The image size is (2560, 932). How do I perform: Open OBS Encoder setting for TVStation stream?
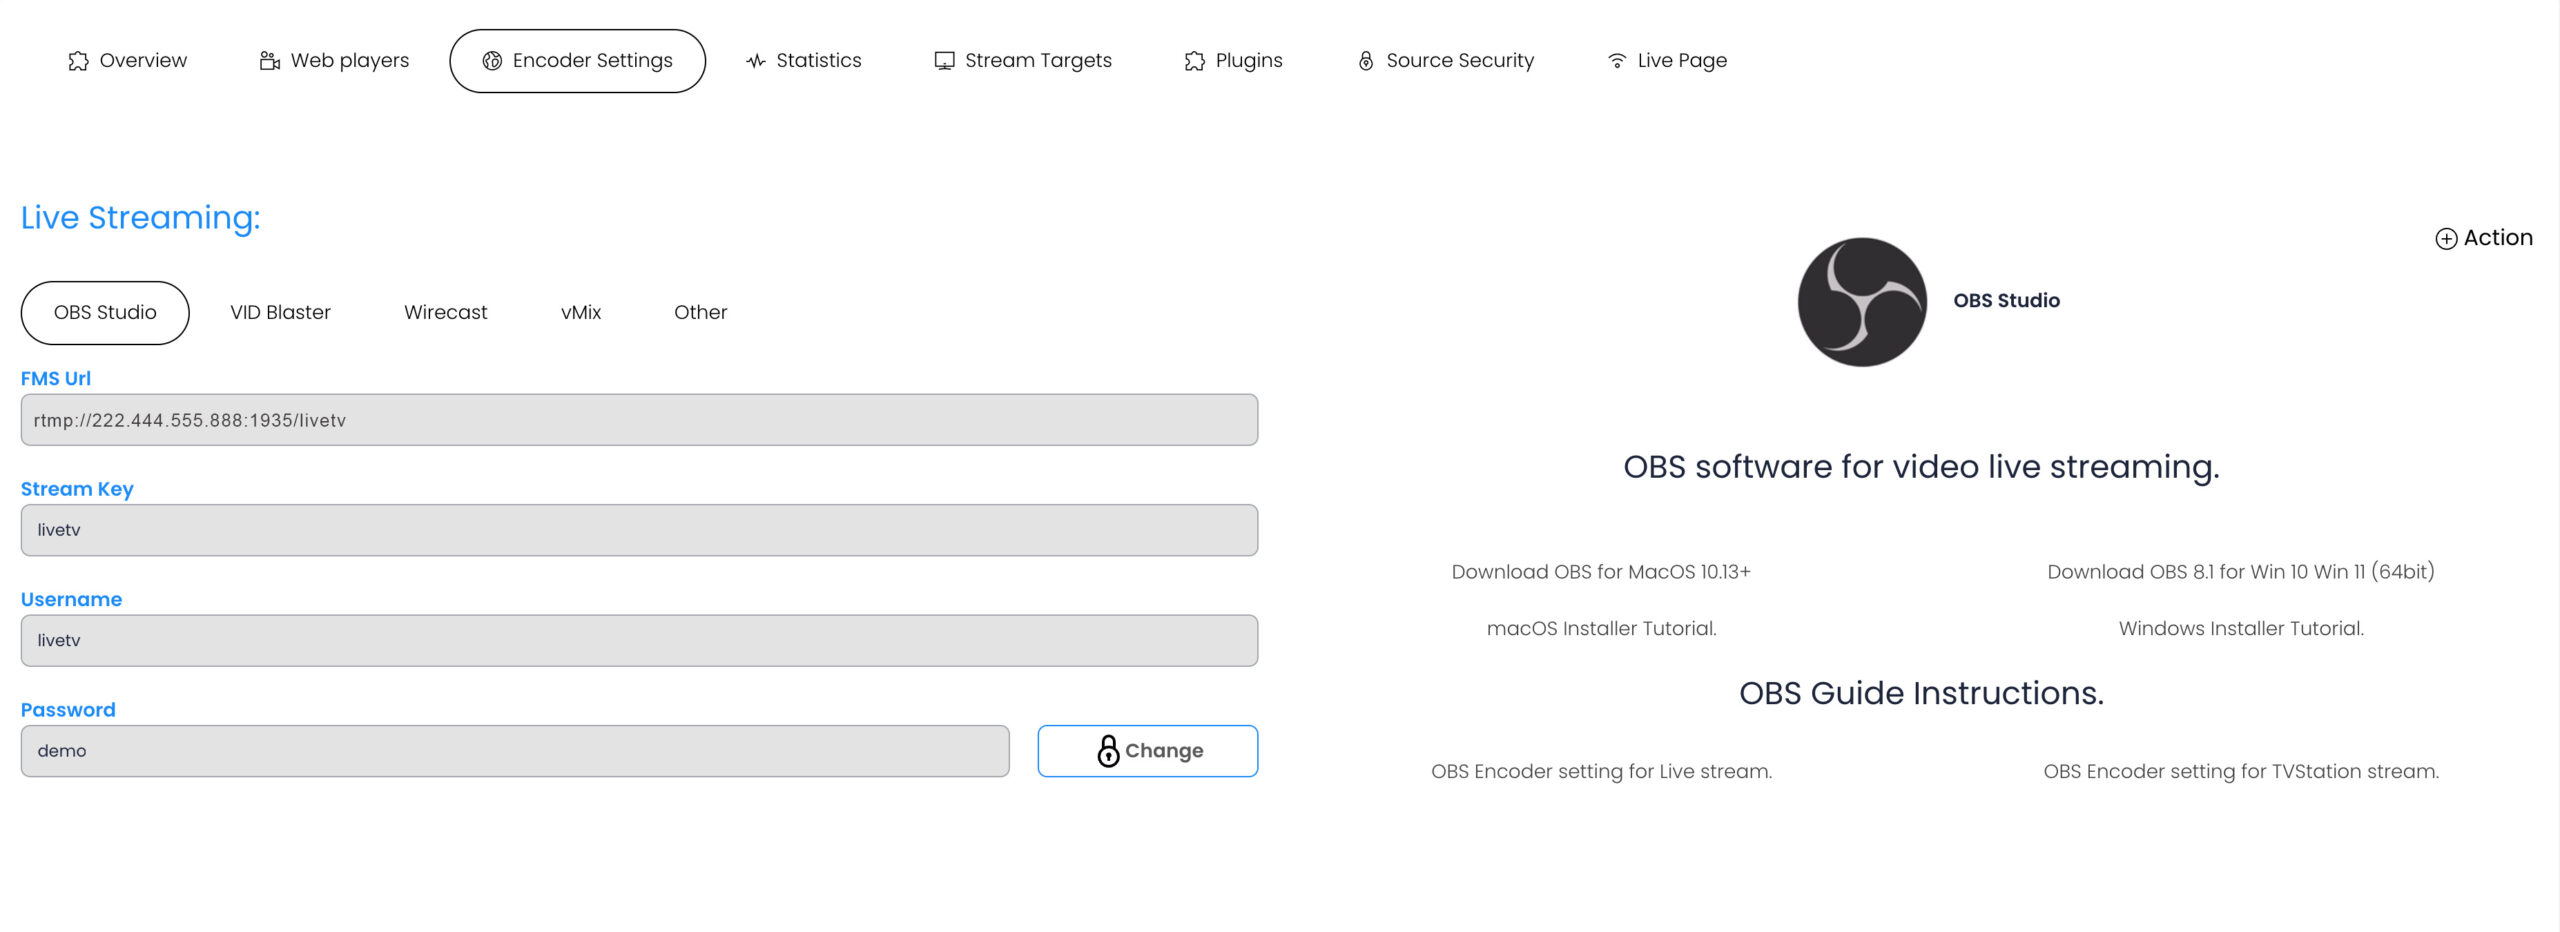coord(2240,772)
